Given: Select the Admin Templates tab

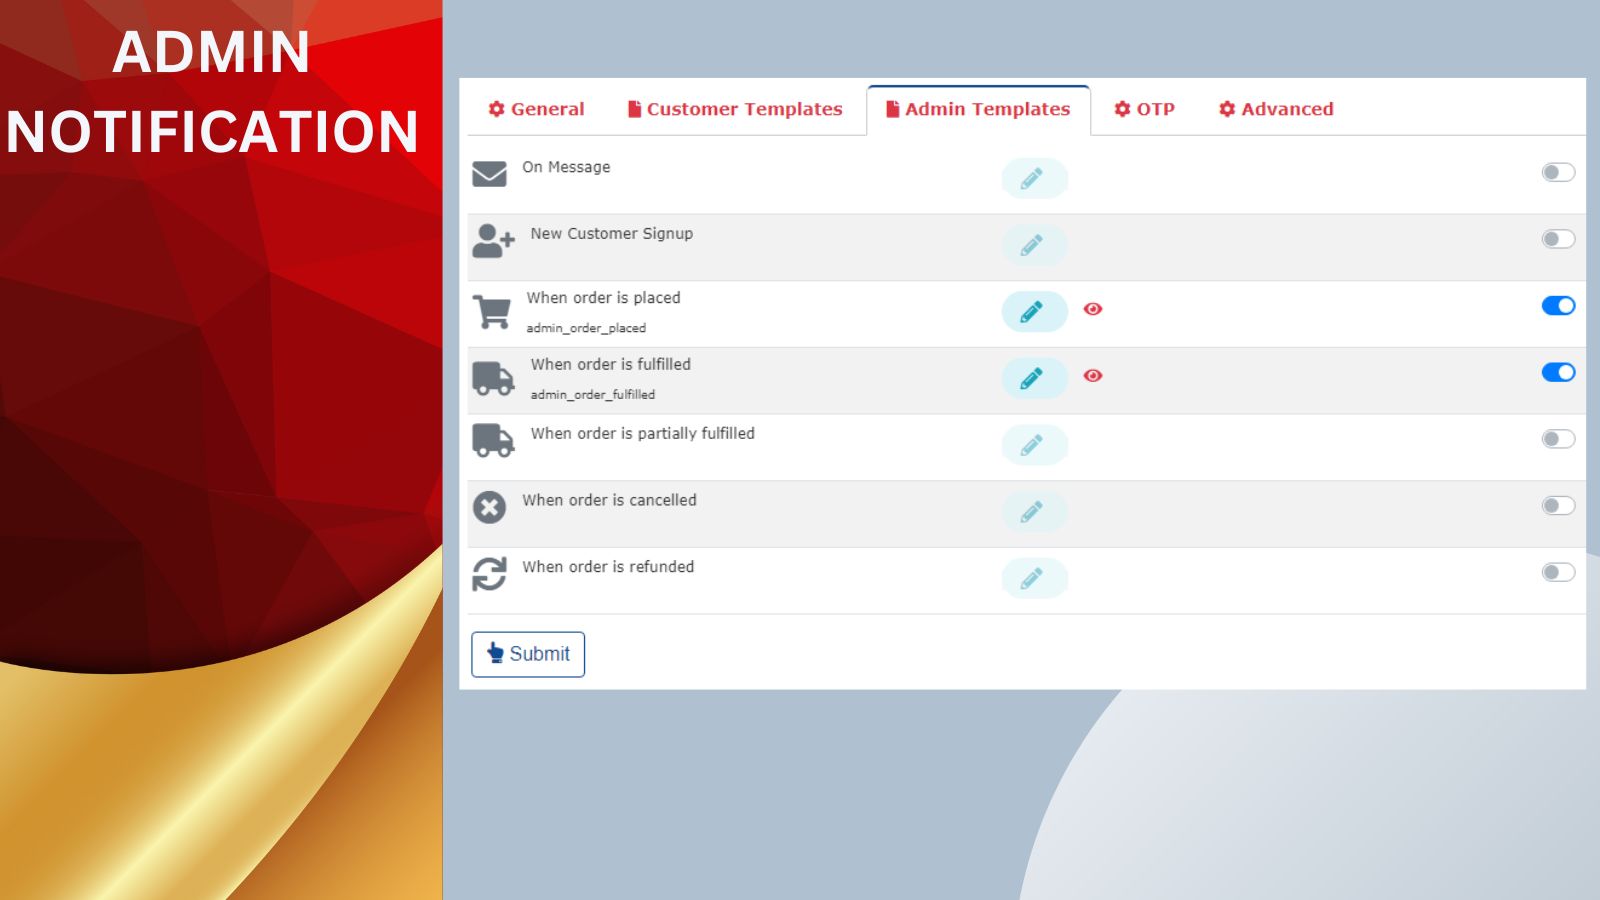Looking at the screenshot, I should point(978,109).
